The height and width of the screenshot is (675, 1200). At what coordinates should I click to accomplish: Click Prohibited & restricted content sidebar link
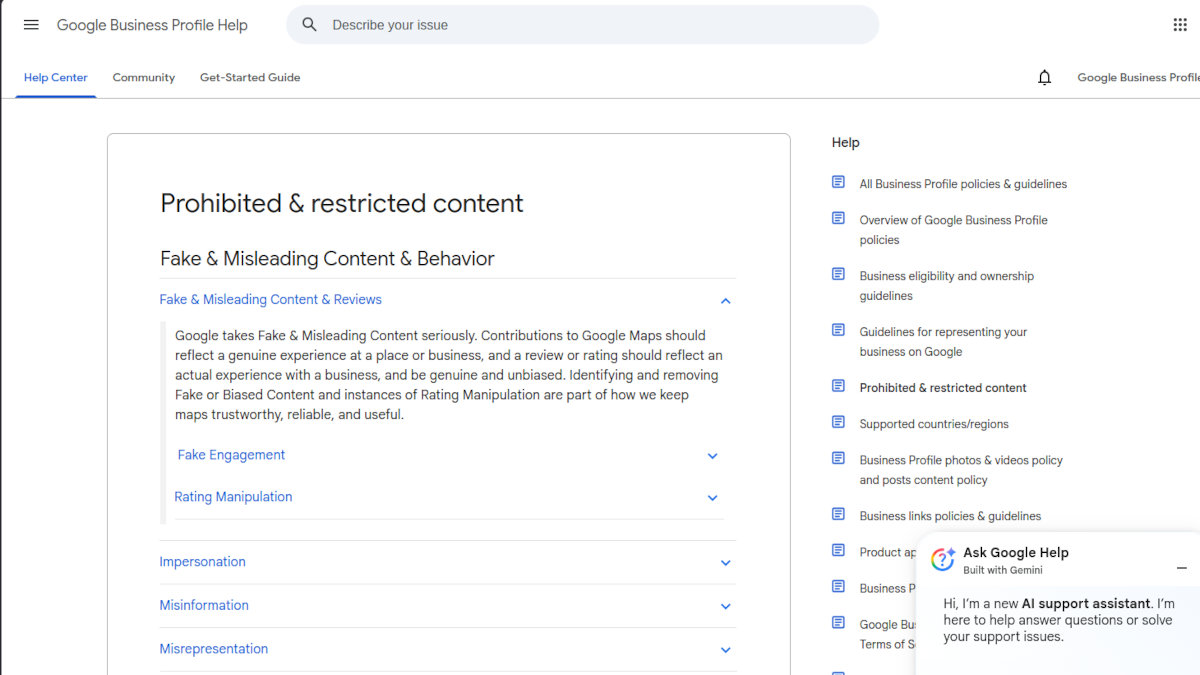(x=943, y=388)
